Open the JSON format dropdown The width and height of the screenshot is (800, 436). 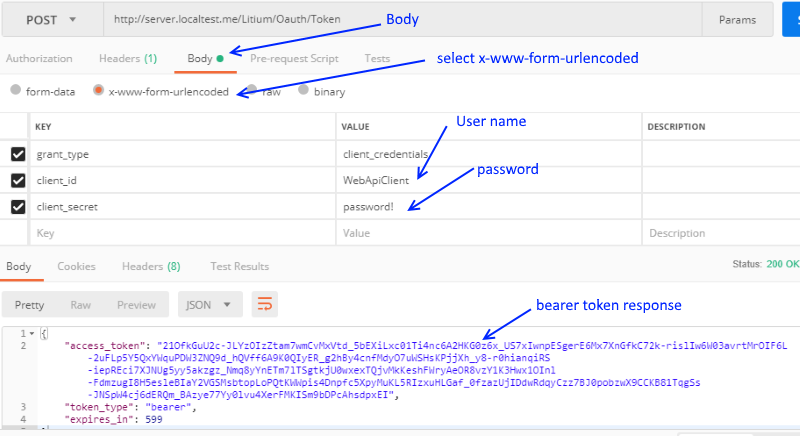click(210, 304)
